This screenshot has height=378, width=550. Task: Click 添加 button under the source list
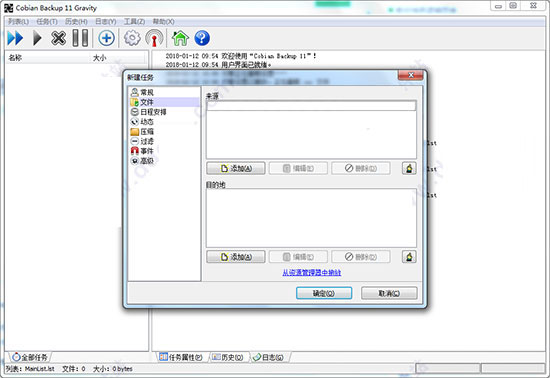[x=236, y=168]
